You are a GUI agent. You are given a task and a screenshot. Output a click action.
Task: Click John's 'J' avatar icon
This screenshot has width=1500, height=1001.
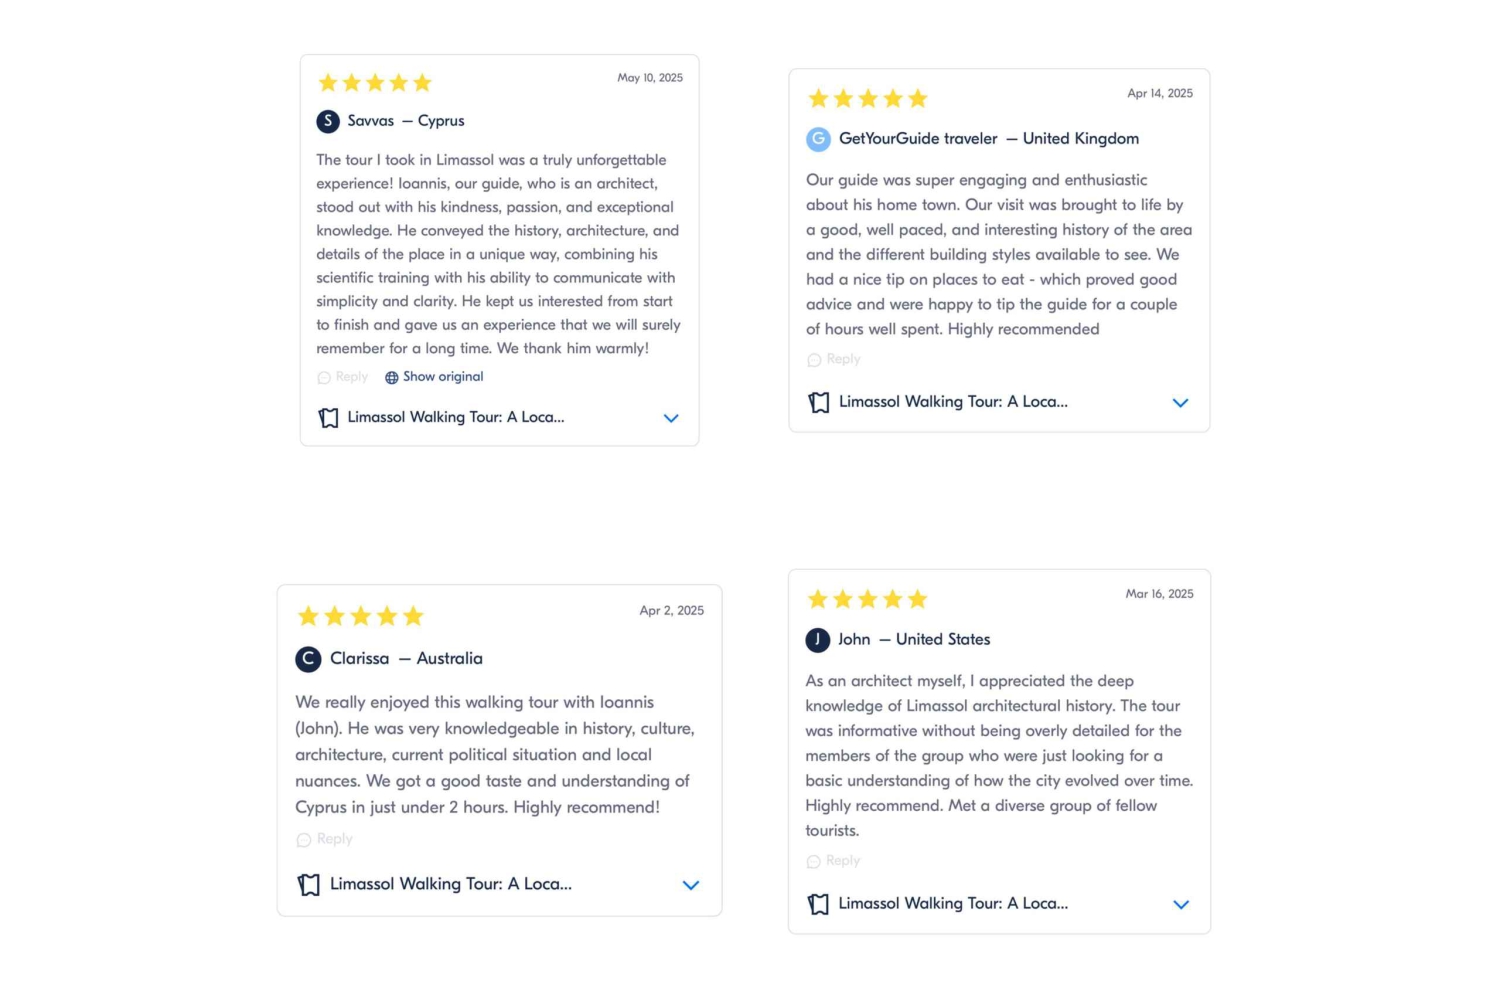click(817, 640)
